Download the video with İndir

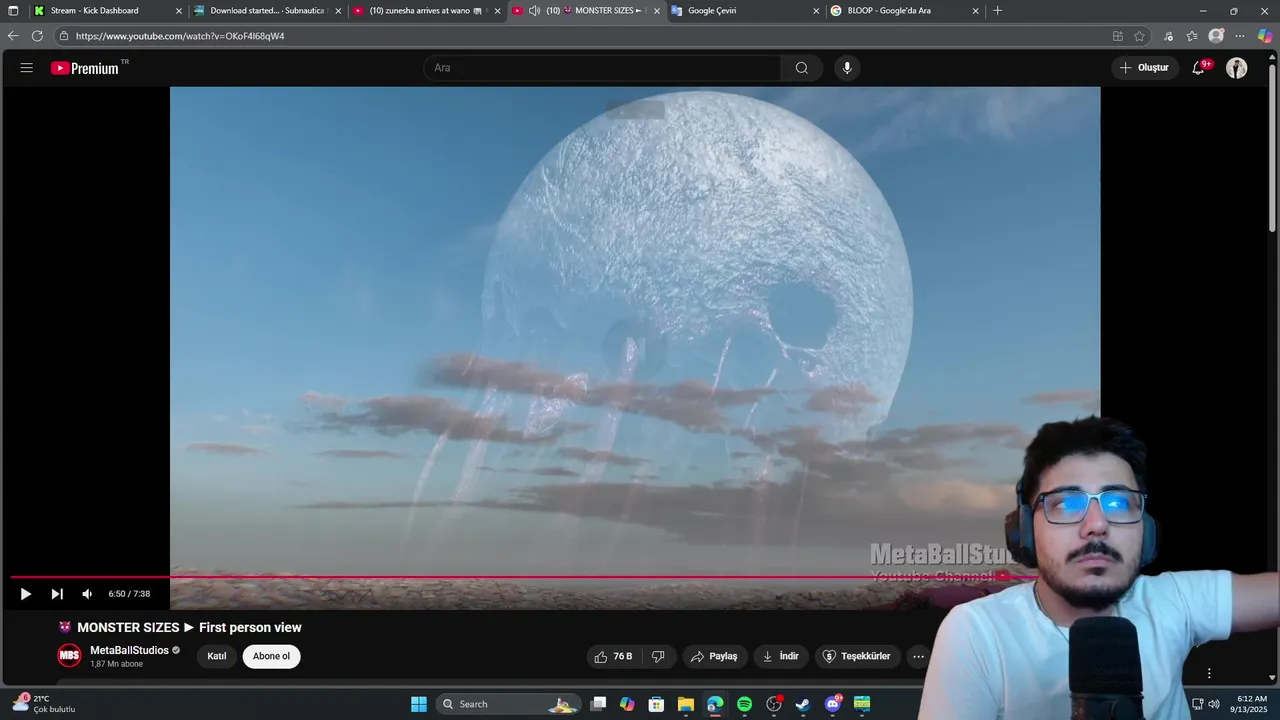coord(781,656)
